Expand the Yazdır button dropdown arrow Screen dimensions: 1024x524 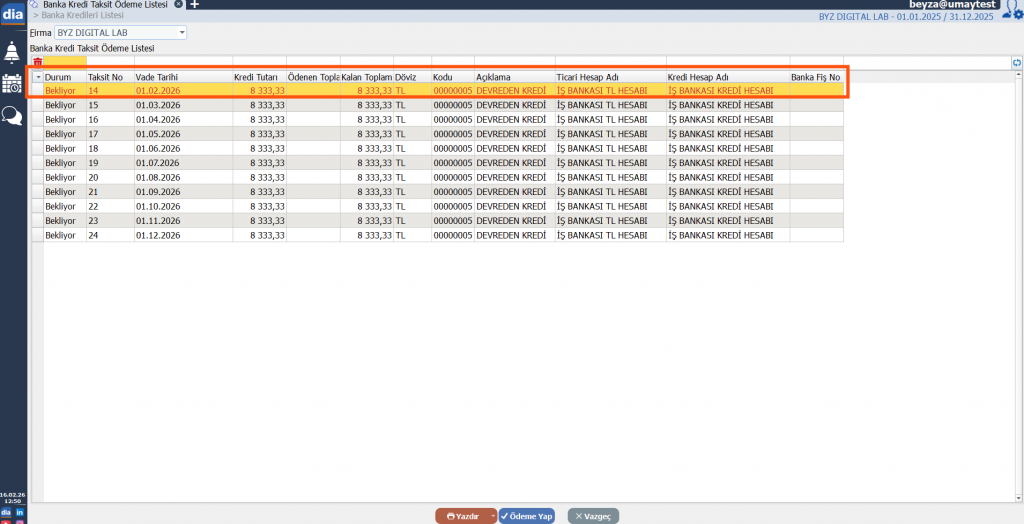click(x=492, y=516)
